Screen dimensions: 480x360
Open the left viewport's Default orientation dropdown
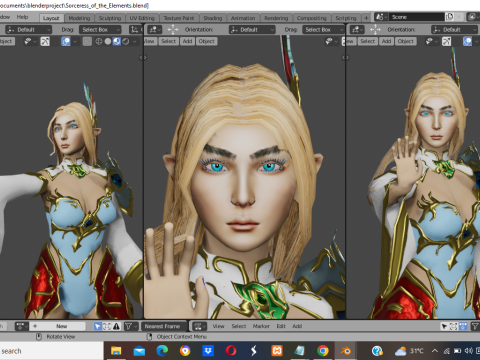[29, 30]
